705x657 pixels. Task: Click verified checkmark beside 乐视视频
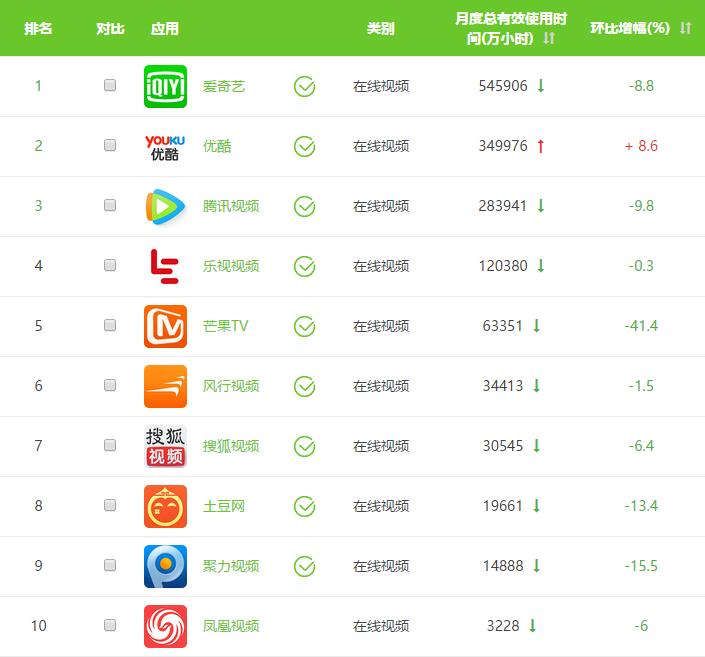click(x=304, y=266)
